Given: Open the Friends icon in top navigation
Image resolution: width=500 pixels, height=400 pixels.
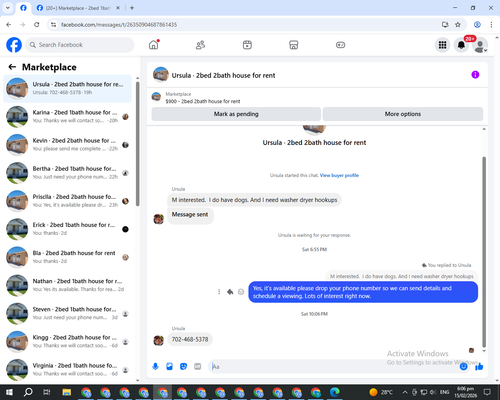Looking at the screenshot, I should (200, 45).
